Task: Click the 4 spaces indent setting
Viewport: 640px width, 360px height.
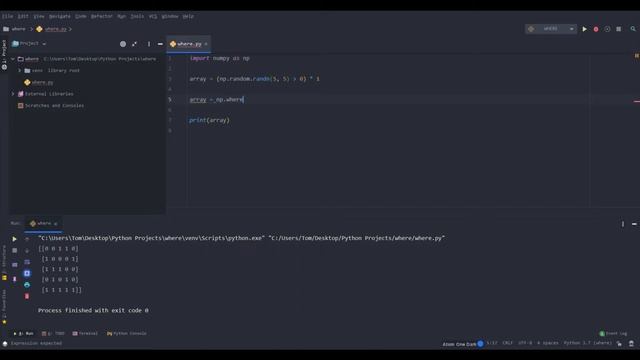Action: [x=547, y=343]
